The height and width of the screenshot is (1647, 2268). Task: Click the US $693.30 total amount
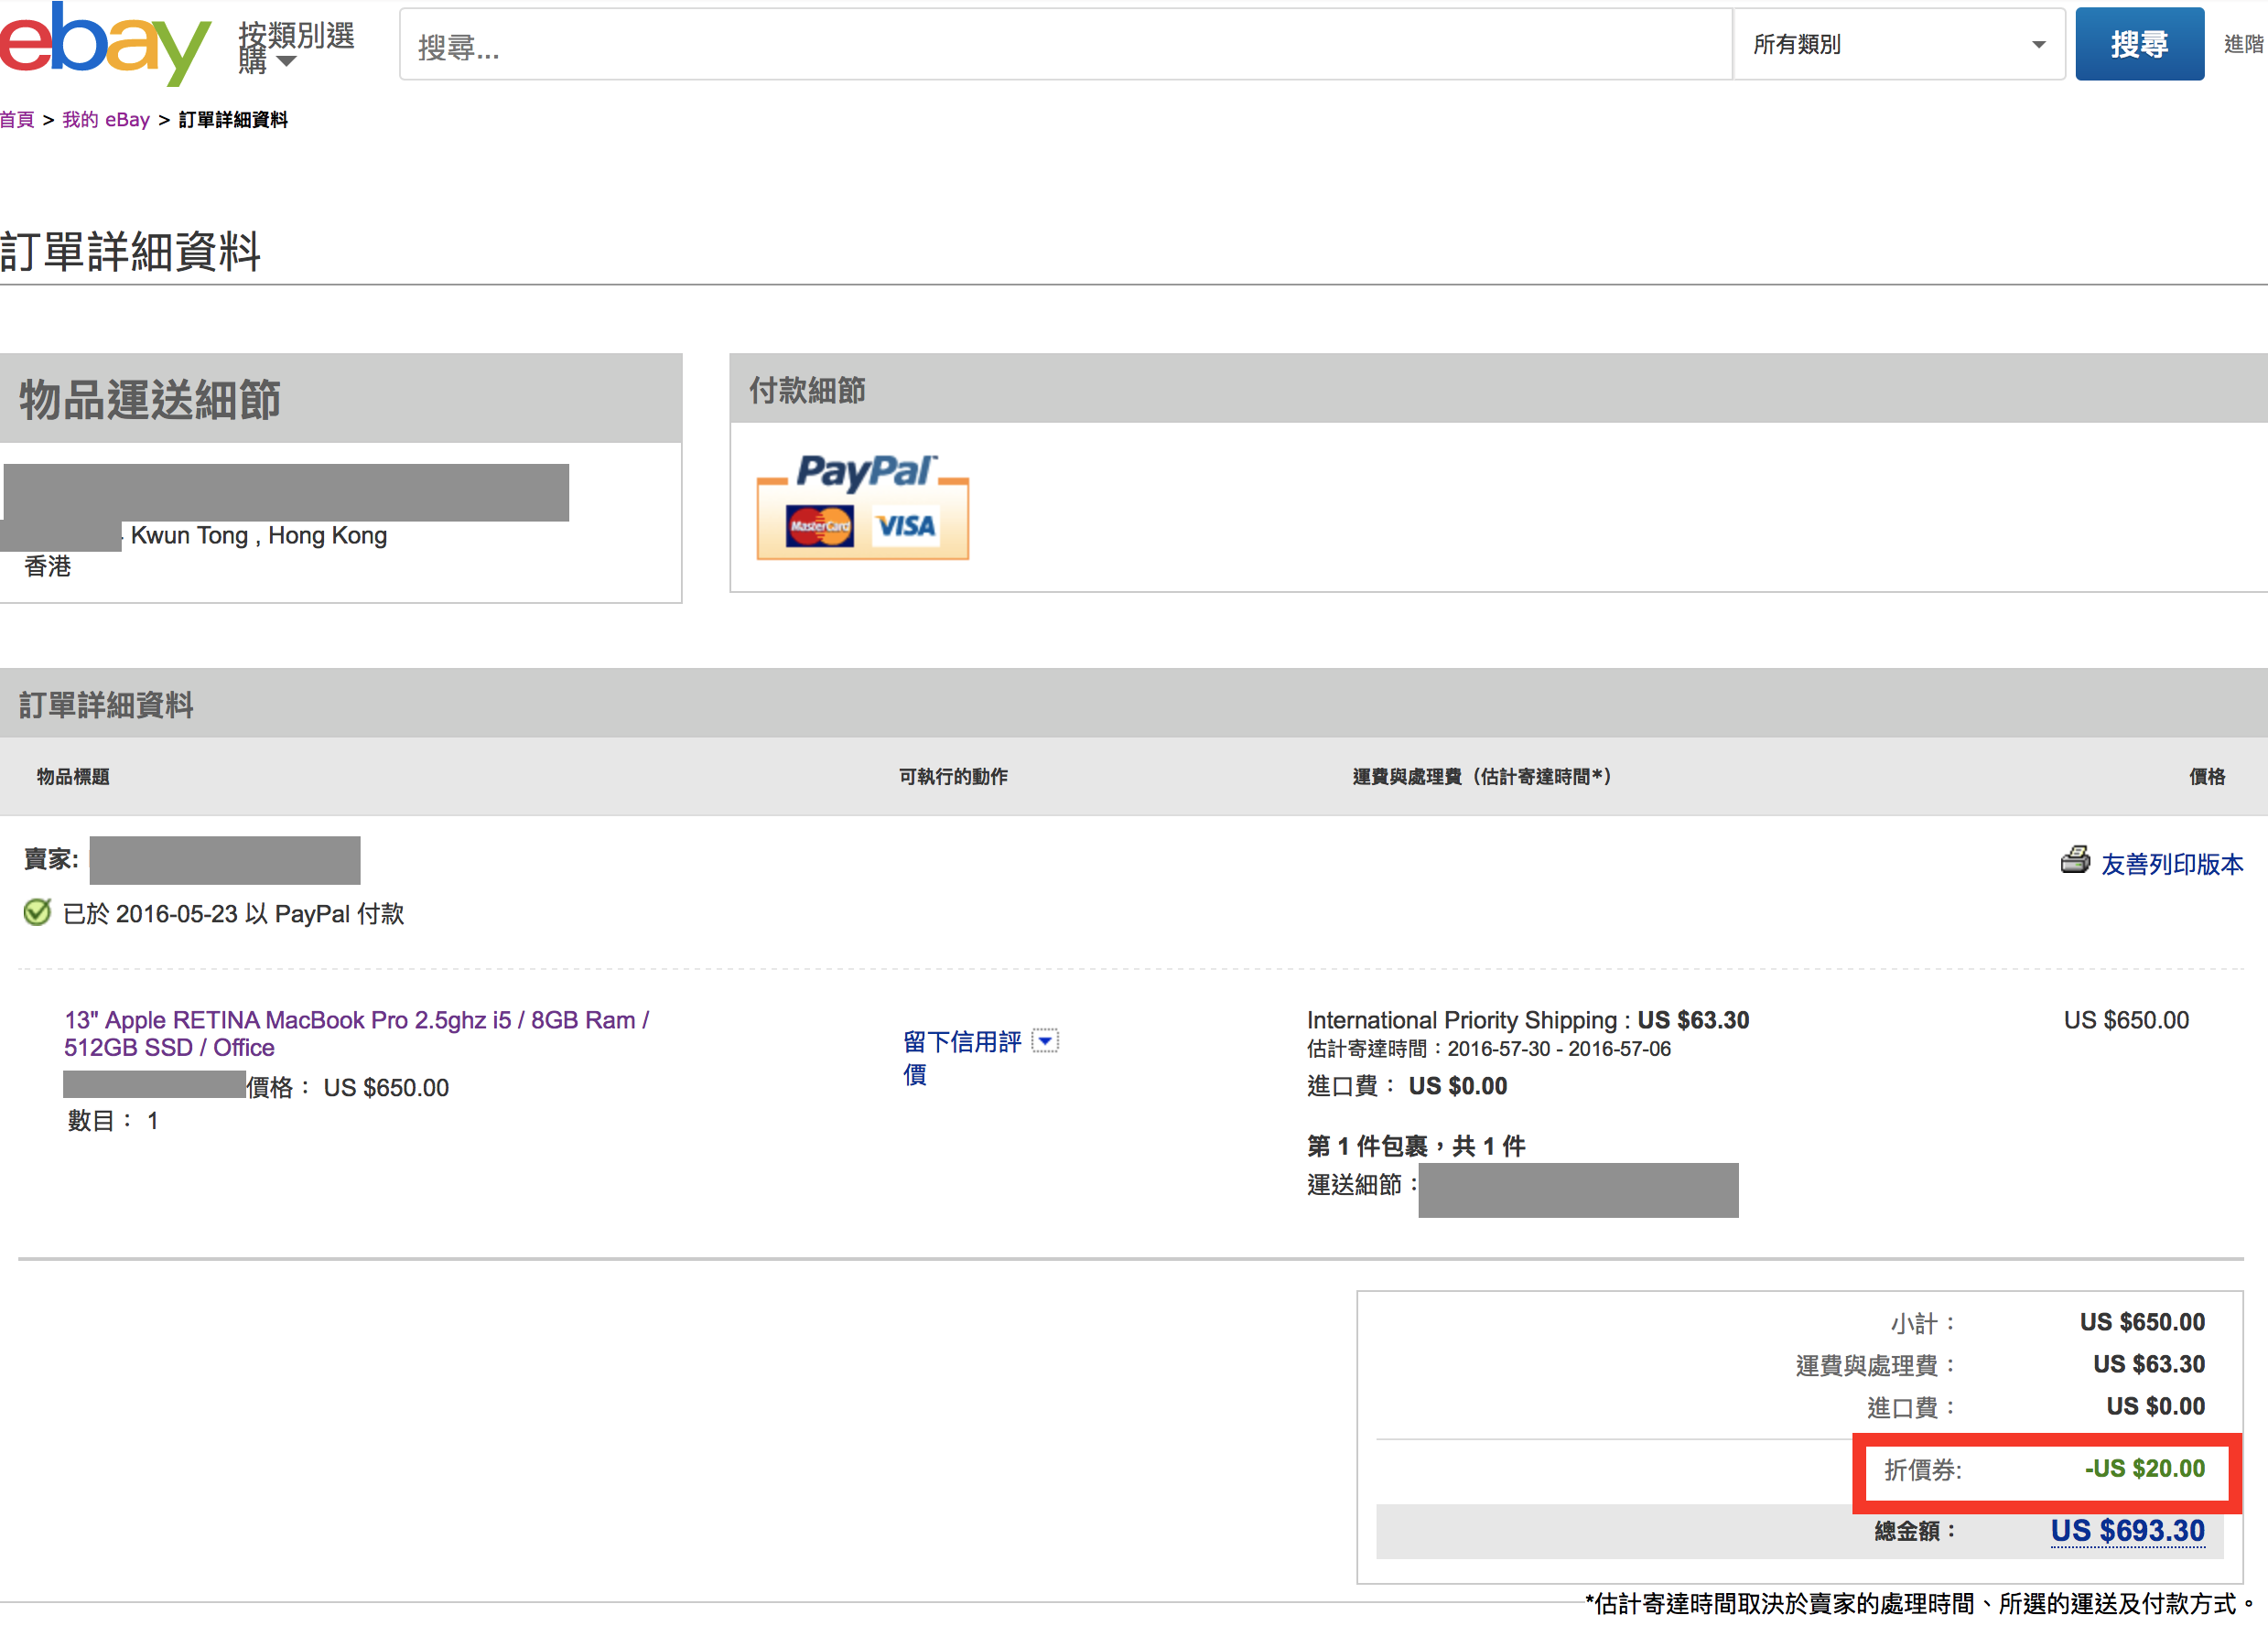tap(2127, 1531)
